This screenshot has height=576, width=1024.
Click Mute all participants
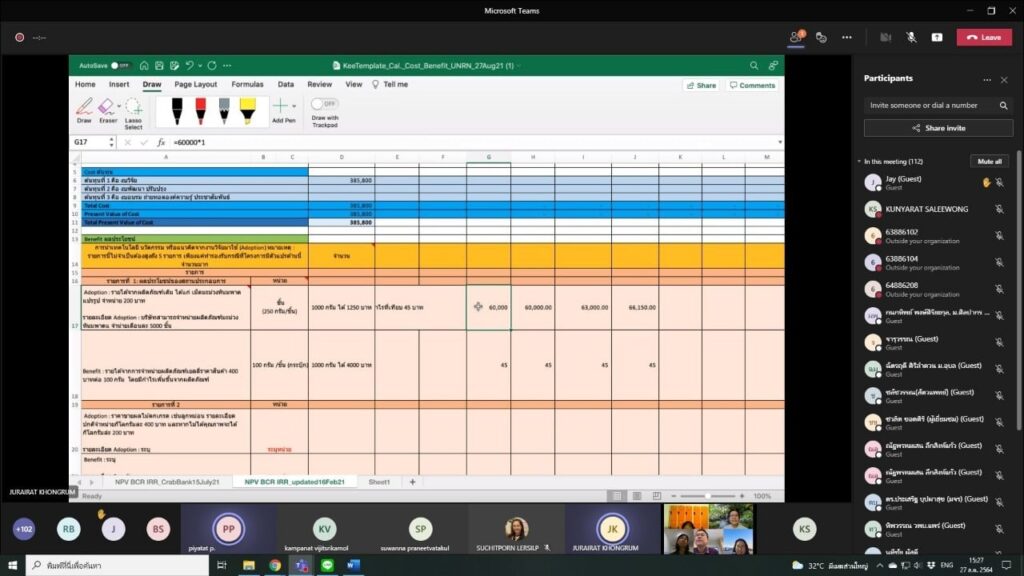point(989,161)
